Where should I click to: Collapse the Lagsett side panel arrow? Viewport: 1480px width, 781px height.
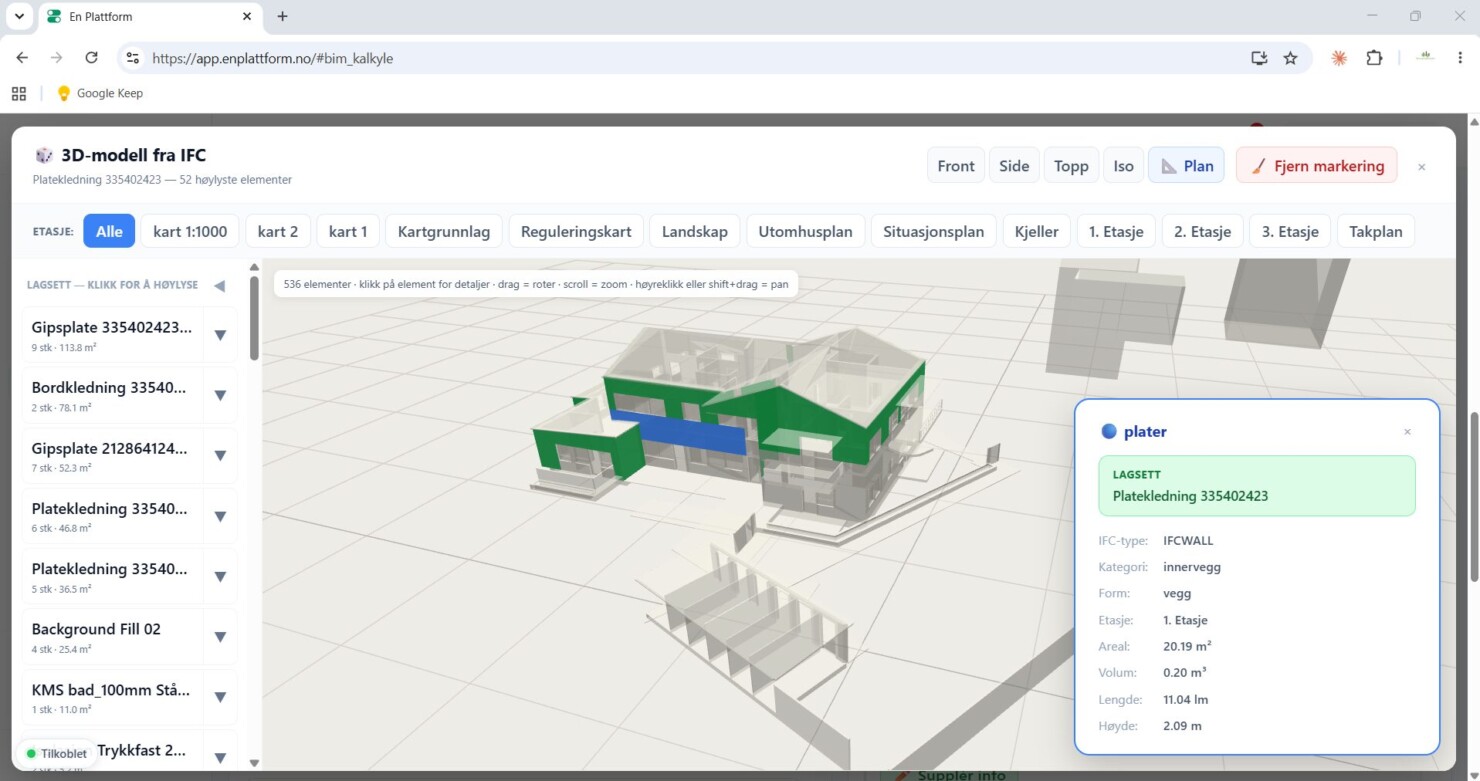point(219,285)
